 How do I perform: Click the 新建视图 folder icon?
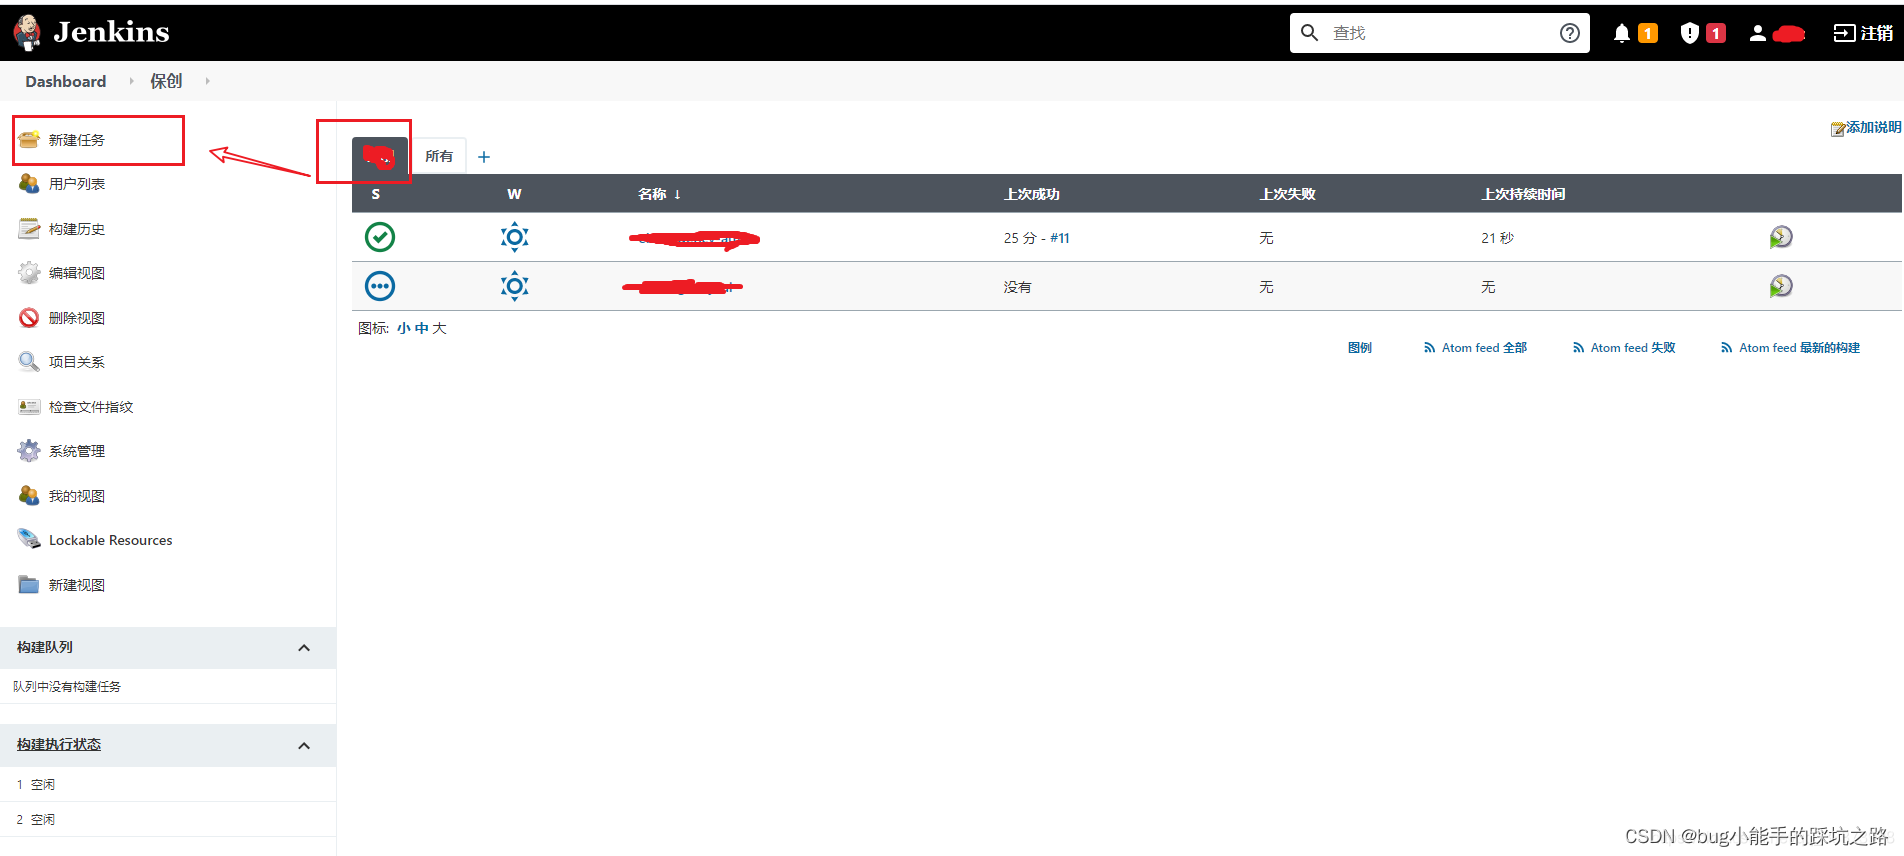[29, 585]
